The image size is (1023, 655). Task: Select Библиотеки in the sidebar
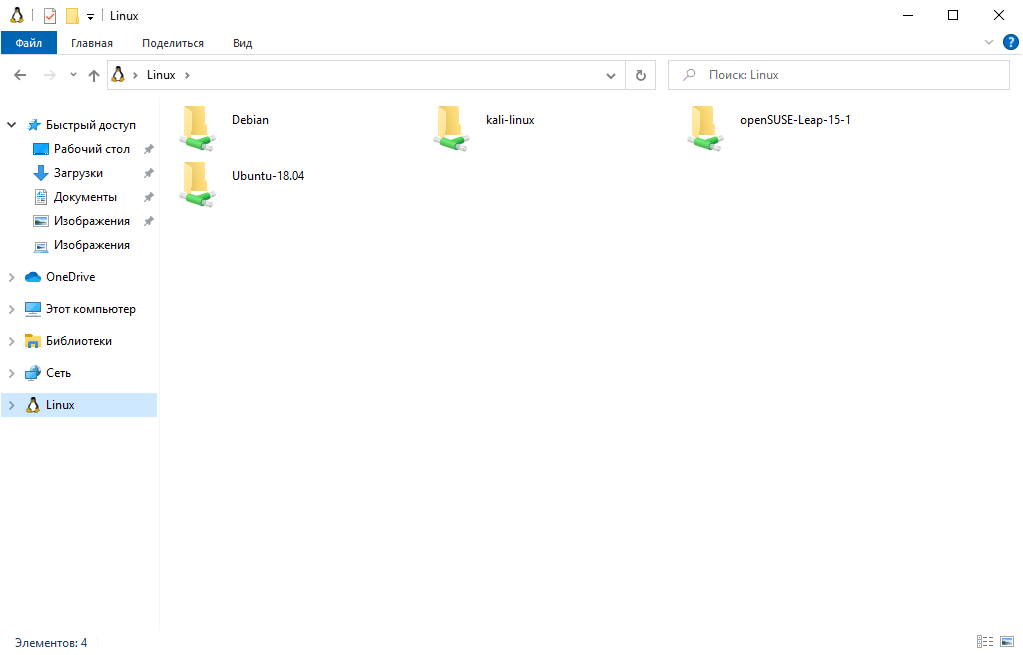click(x=78, y=341)
